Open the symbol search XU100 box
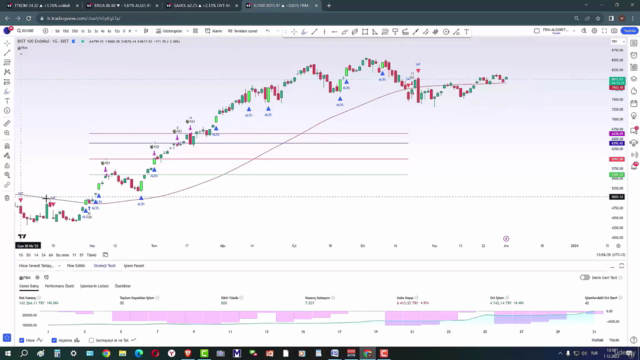The image size is (640, 360). (27, 31)
